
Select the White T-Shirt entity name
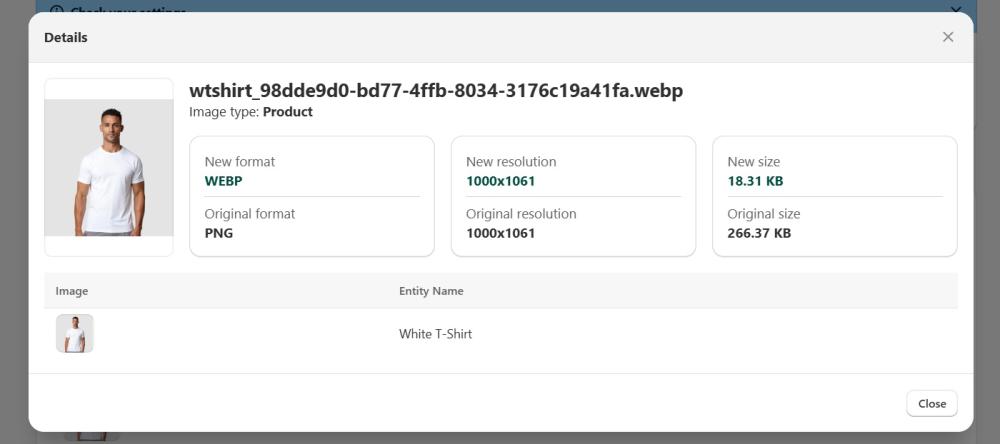435,334
